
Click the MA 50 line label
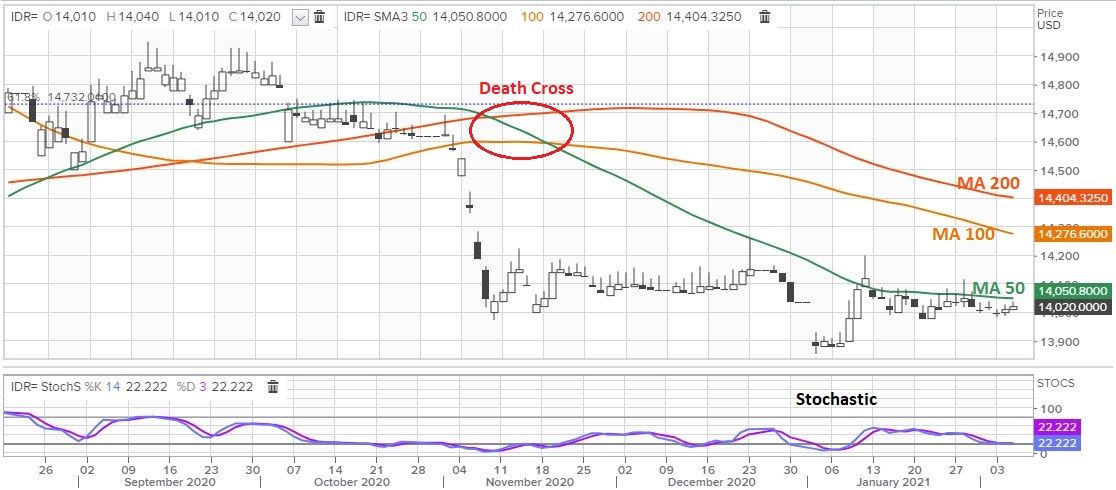click(x=998, y=288)
